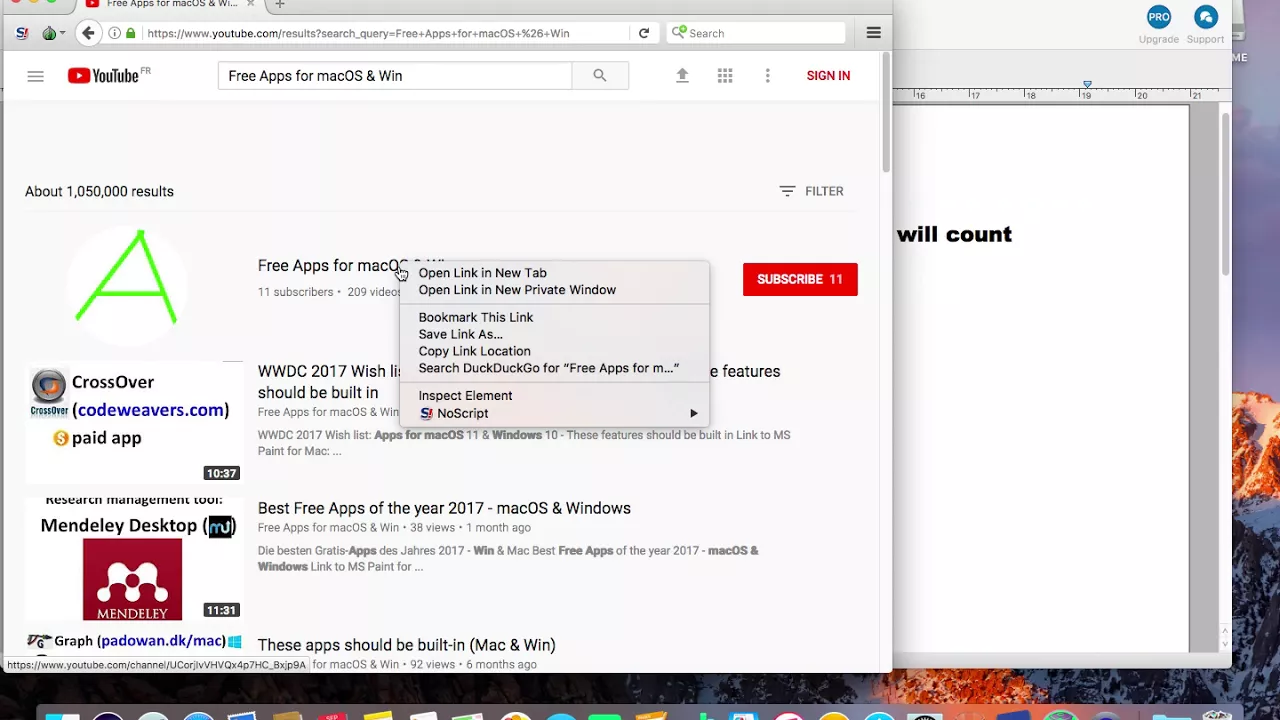
Task: Show site information via the (i) icon
Action: (x=115, y=33)
